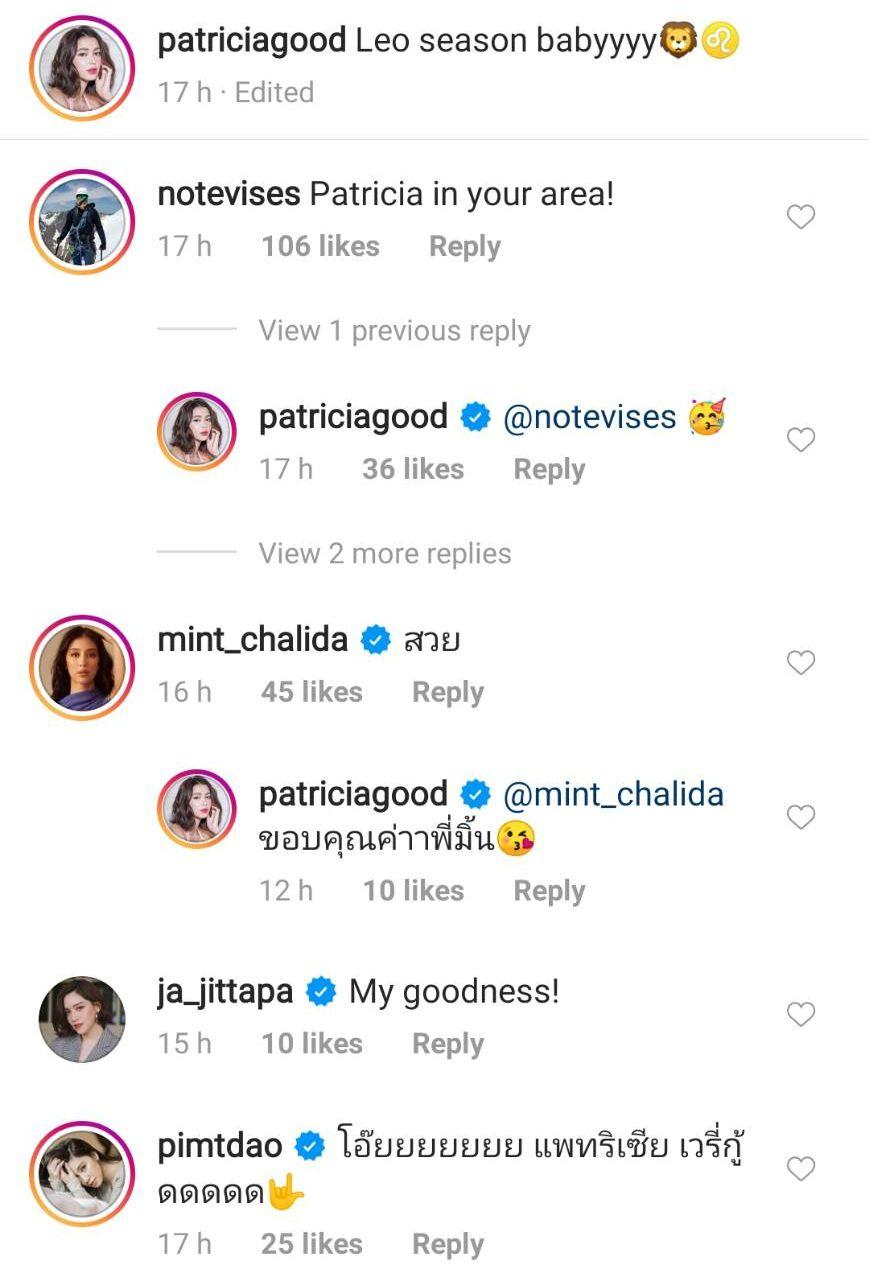The image size is (869, 1285).
Task: Open notevises profile picture
Action: click(81, 221)
